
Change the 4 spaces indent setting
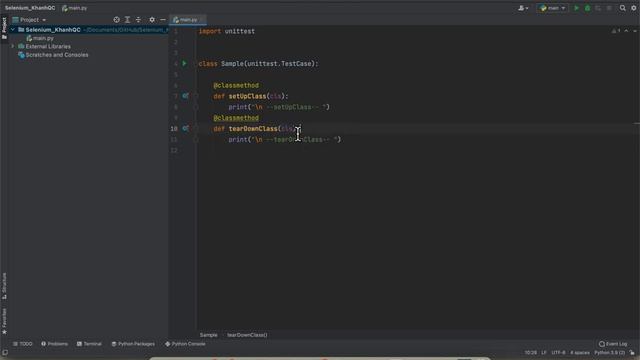[x=580, y=353]
